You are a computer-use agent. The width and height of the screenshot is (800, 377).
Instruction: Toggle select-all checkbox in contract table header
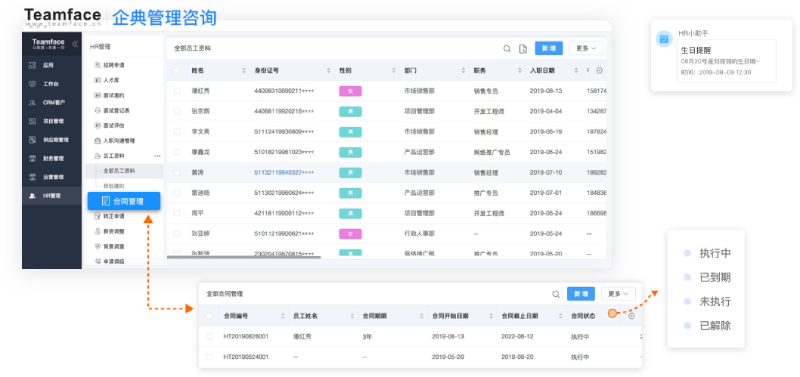tap(209, 316)
